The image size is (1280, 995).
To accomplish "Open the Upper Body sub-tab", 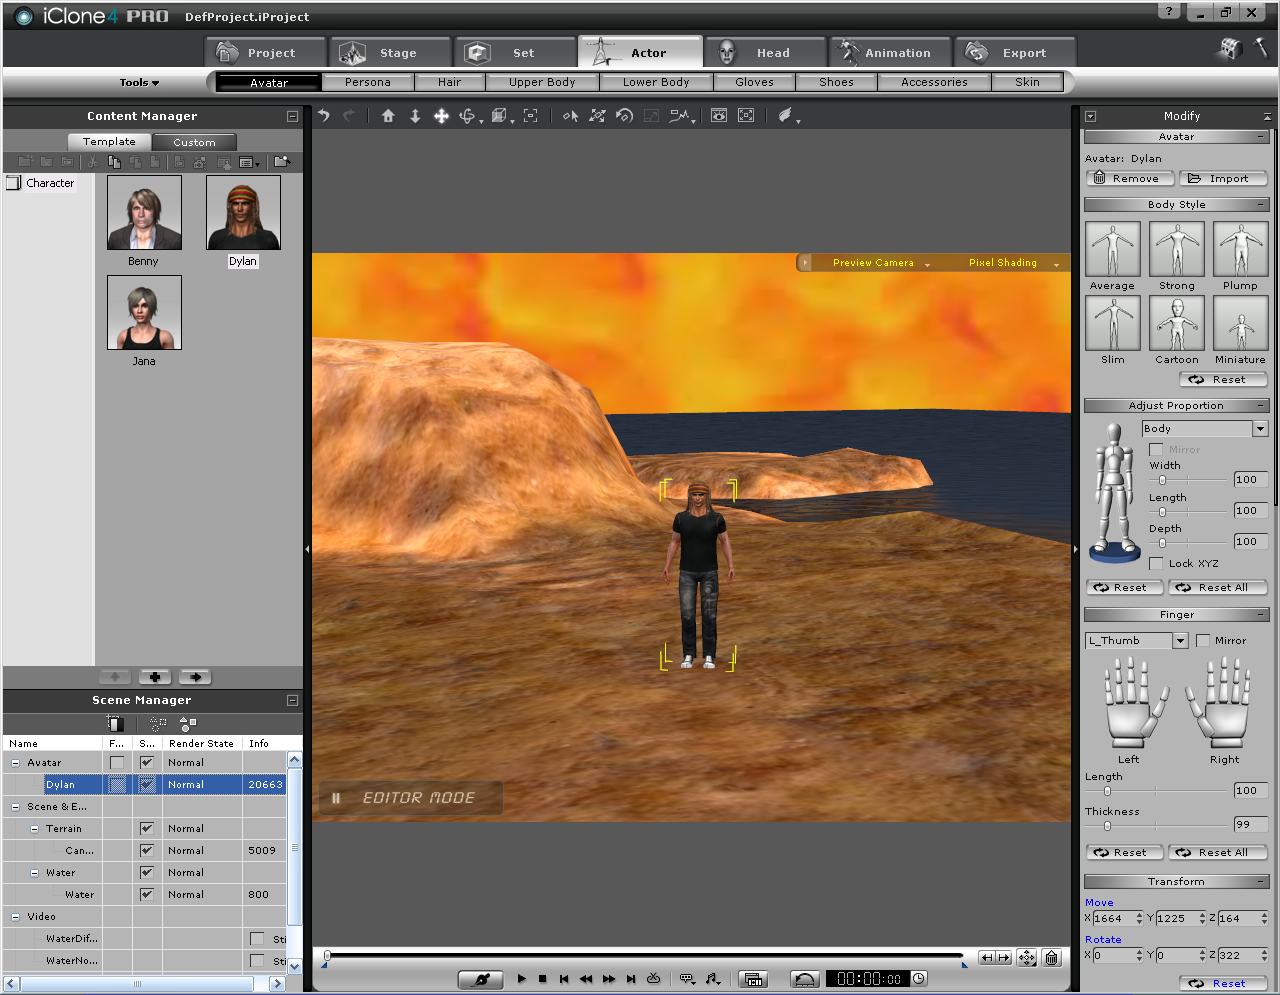I will pyautogui.click(x=542, y=82).
